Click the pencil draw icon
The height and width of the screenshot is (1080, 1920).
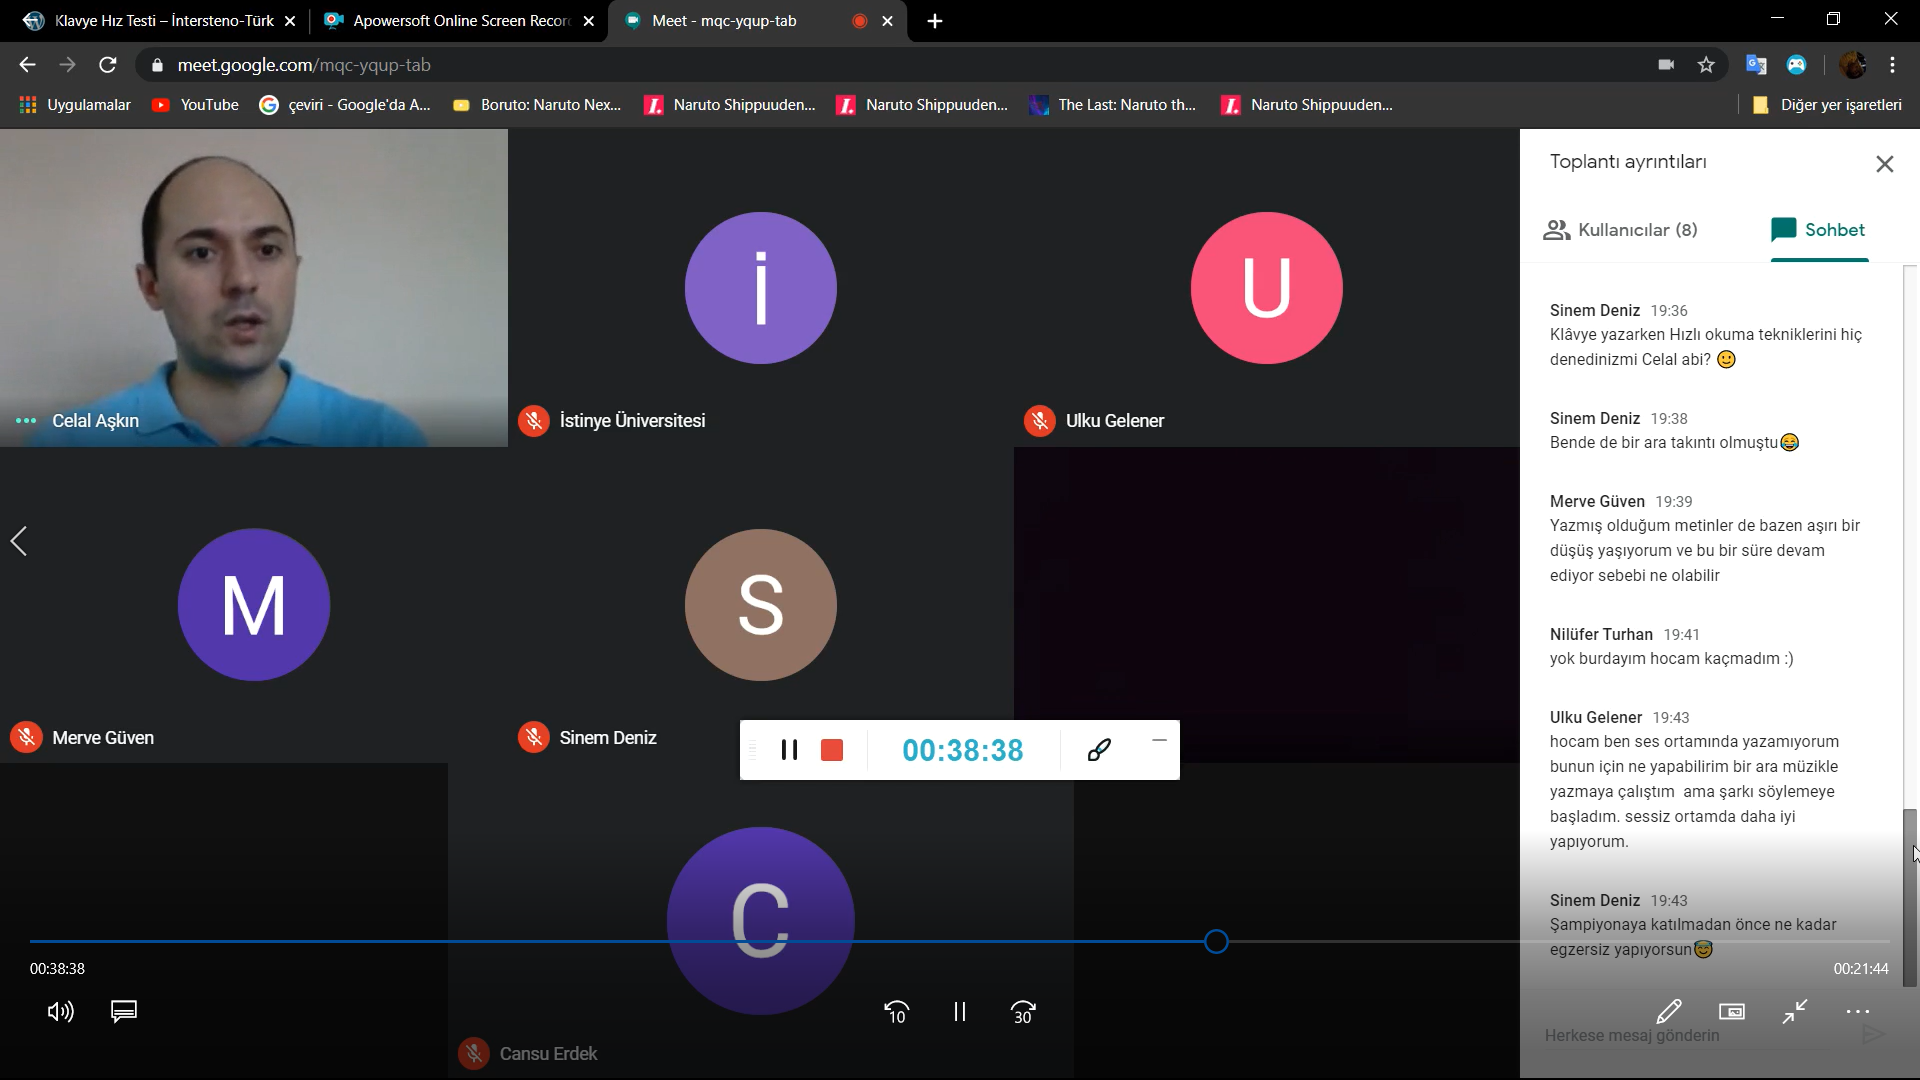pos(1668,1012)
